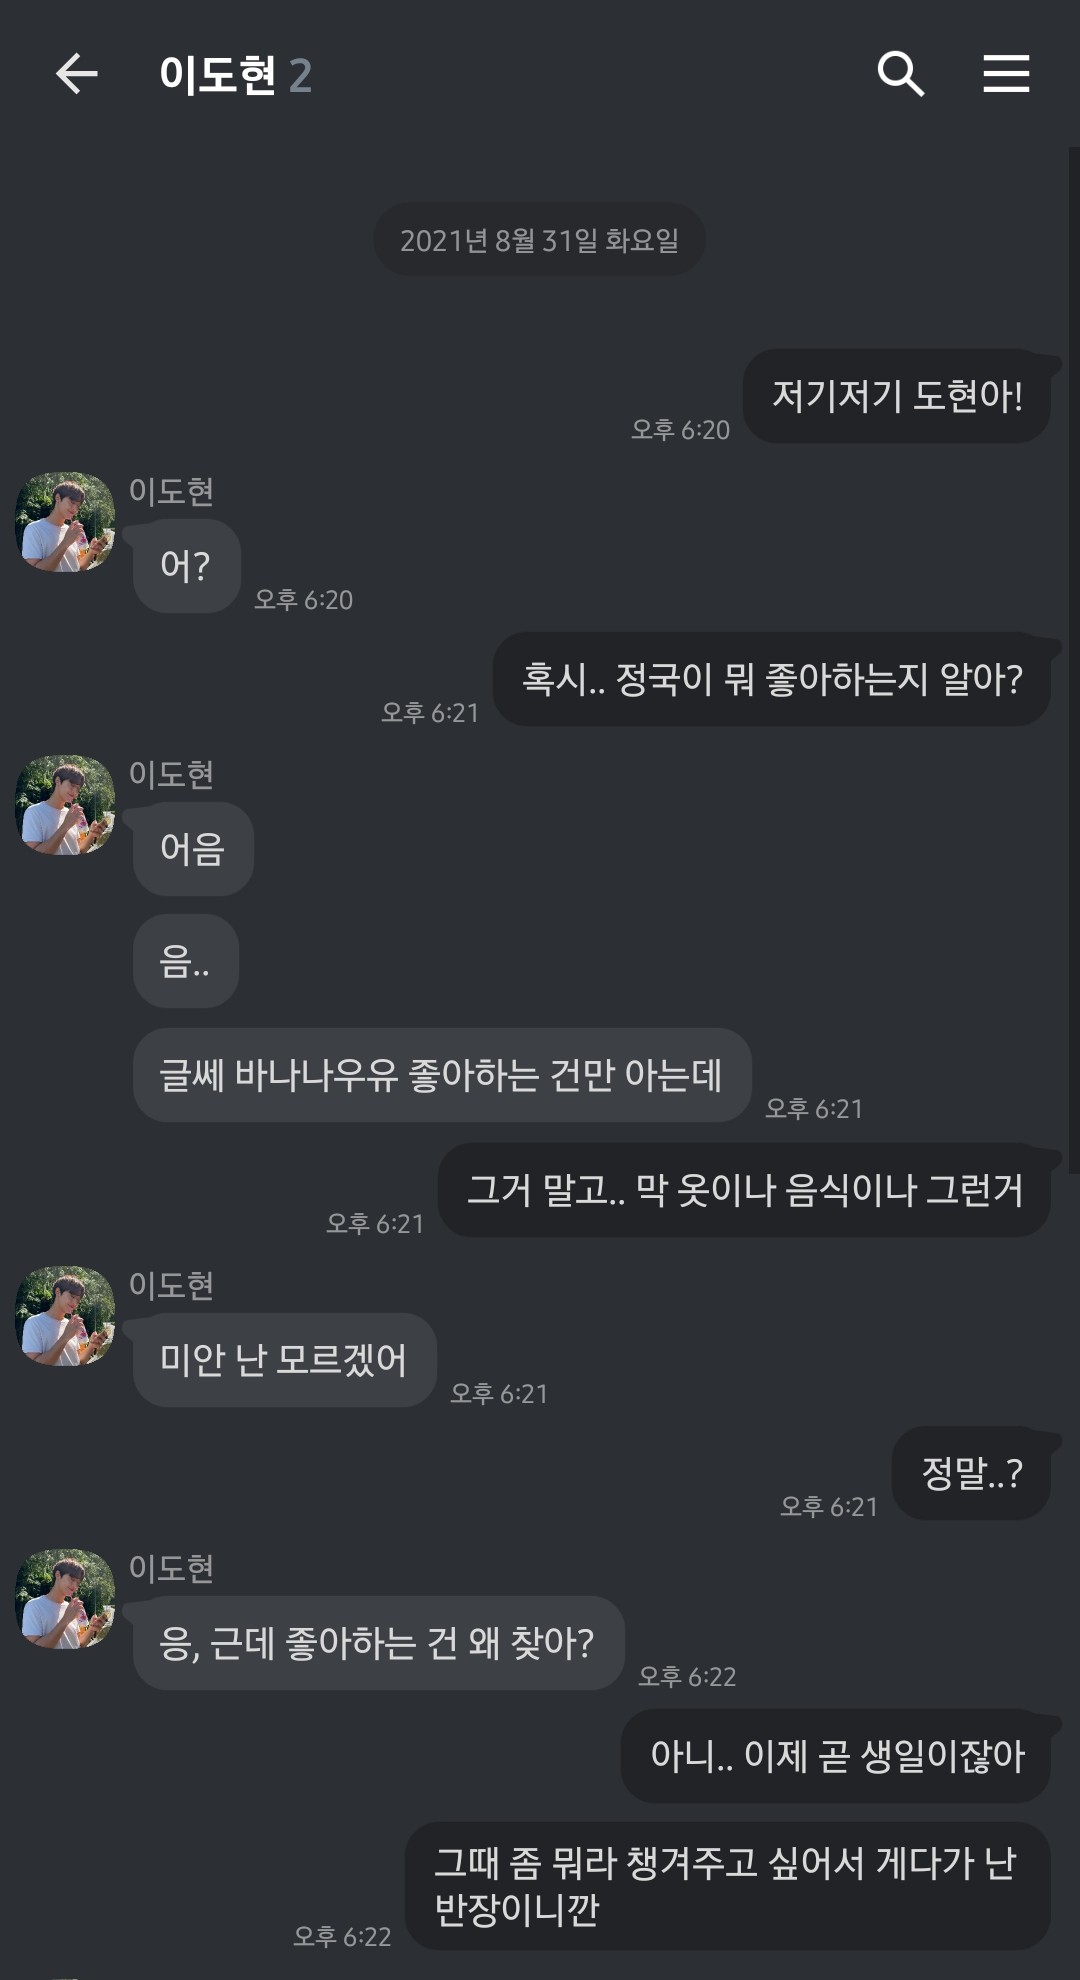Select the '정말..?' message bubble
This screenshot has height=1980, width=1080.
click(970, 1473)
